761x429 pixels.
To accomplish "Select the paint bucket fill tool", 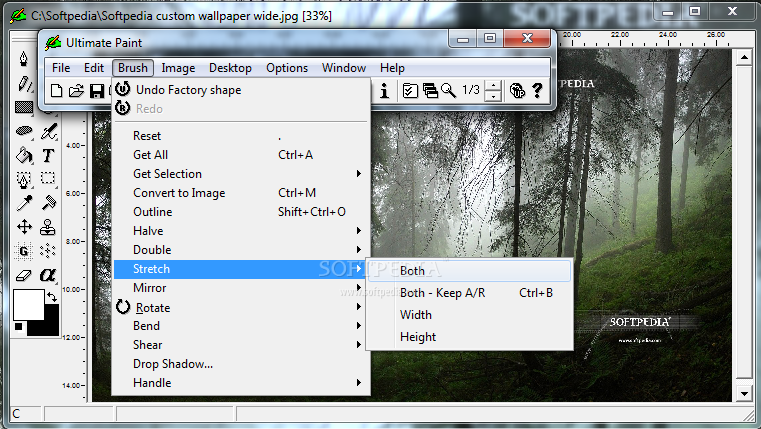I will coord(24,155).
